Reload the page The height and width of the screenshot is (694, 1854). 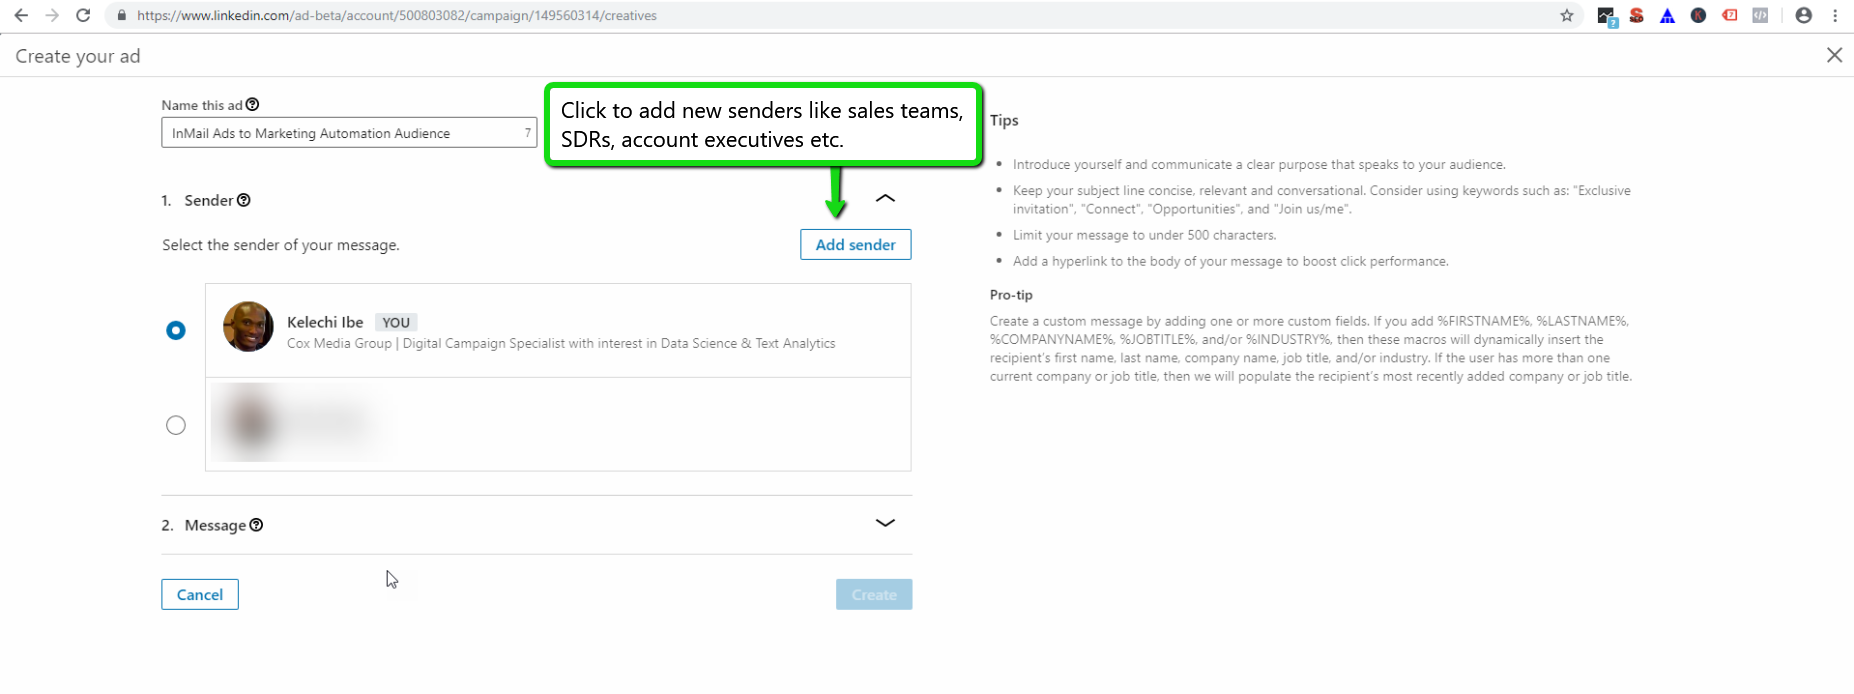(83, 15)
